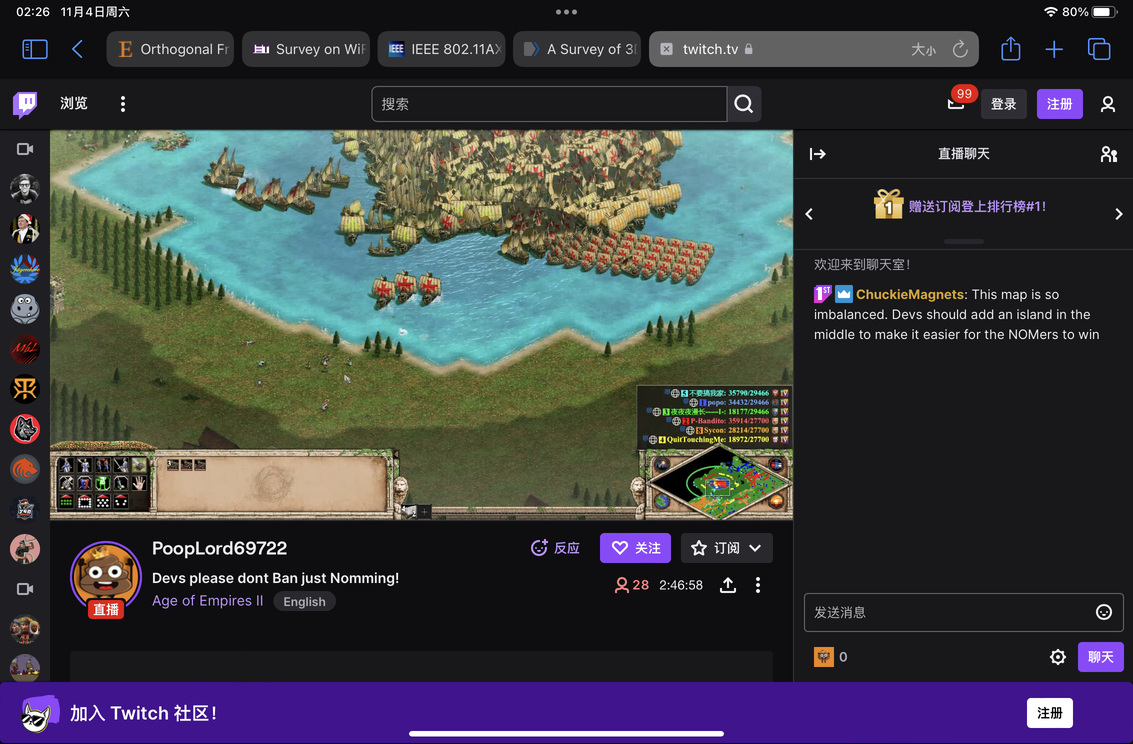Open the more options menu beside 浏览
This screenshot has width=1133, height=744.
(123, 104)
